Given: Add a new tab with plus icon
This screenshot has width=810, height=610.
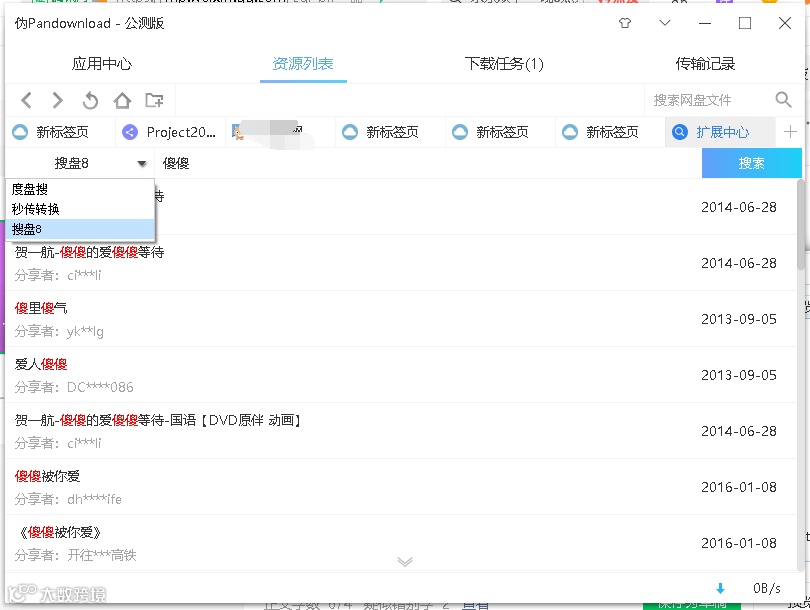Looking at the screenshot, I should pyautogui.click(x=790, y=132).
